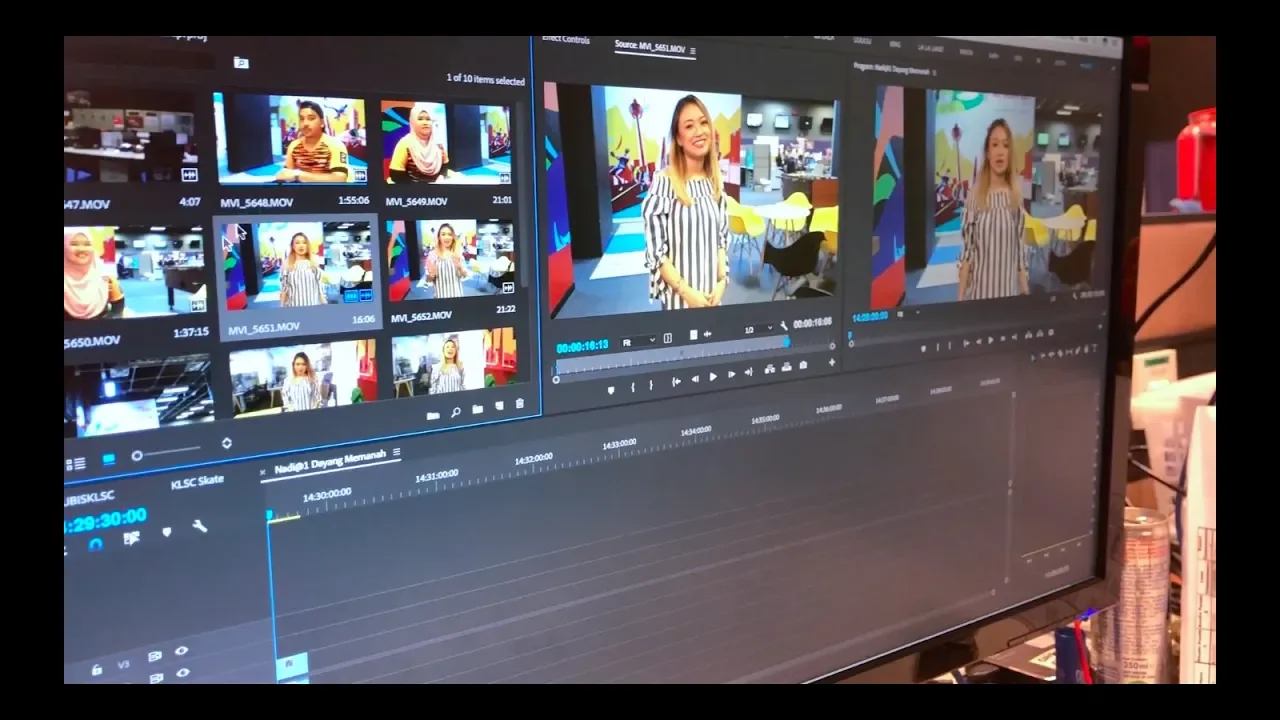Click the timeline playhead at 14:29:30:00
Viewport: 1280px width, 720px height.
pos(269,514)
